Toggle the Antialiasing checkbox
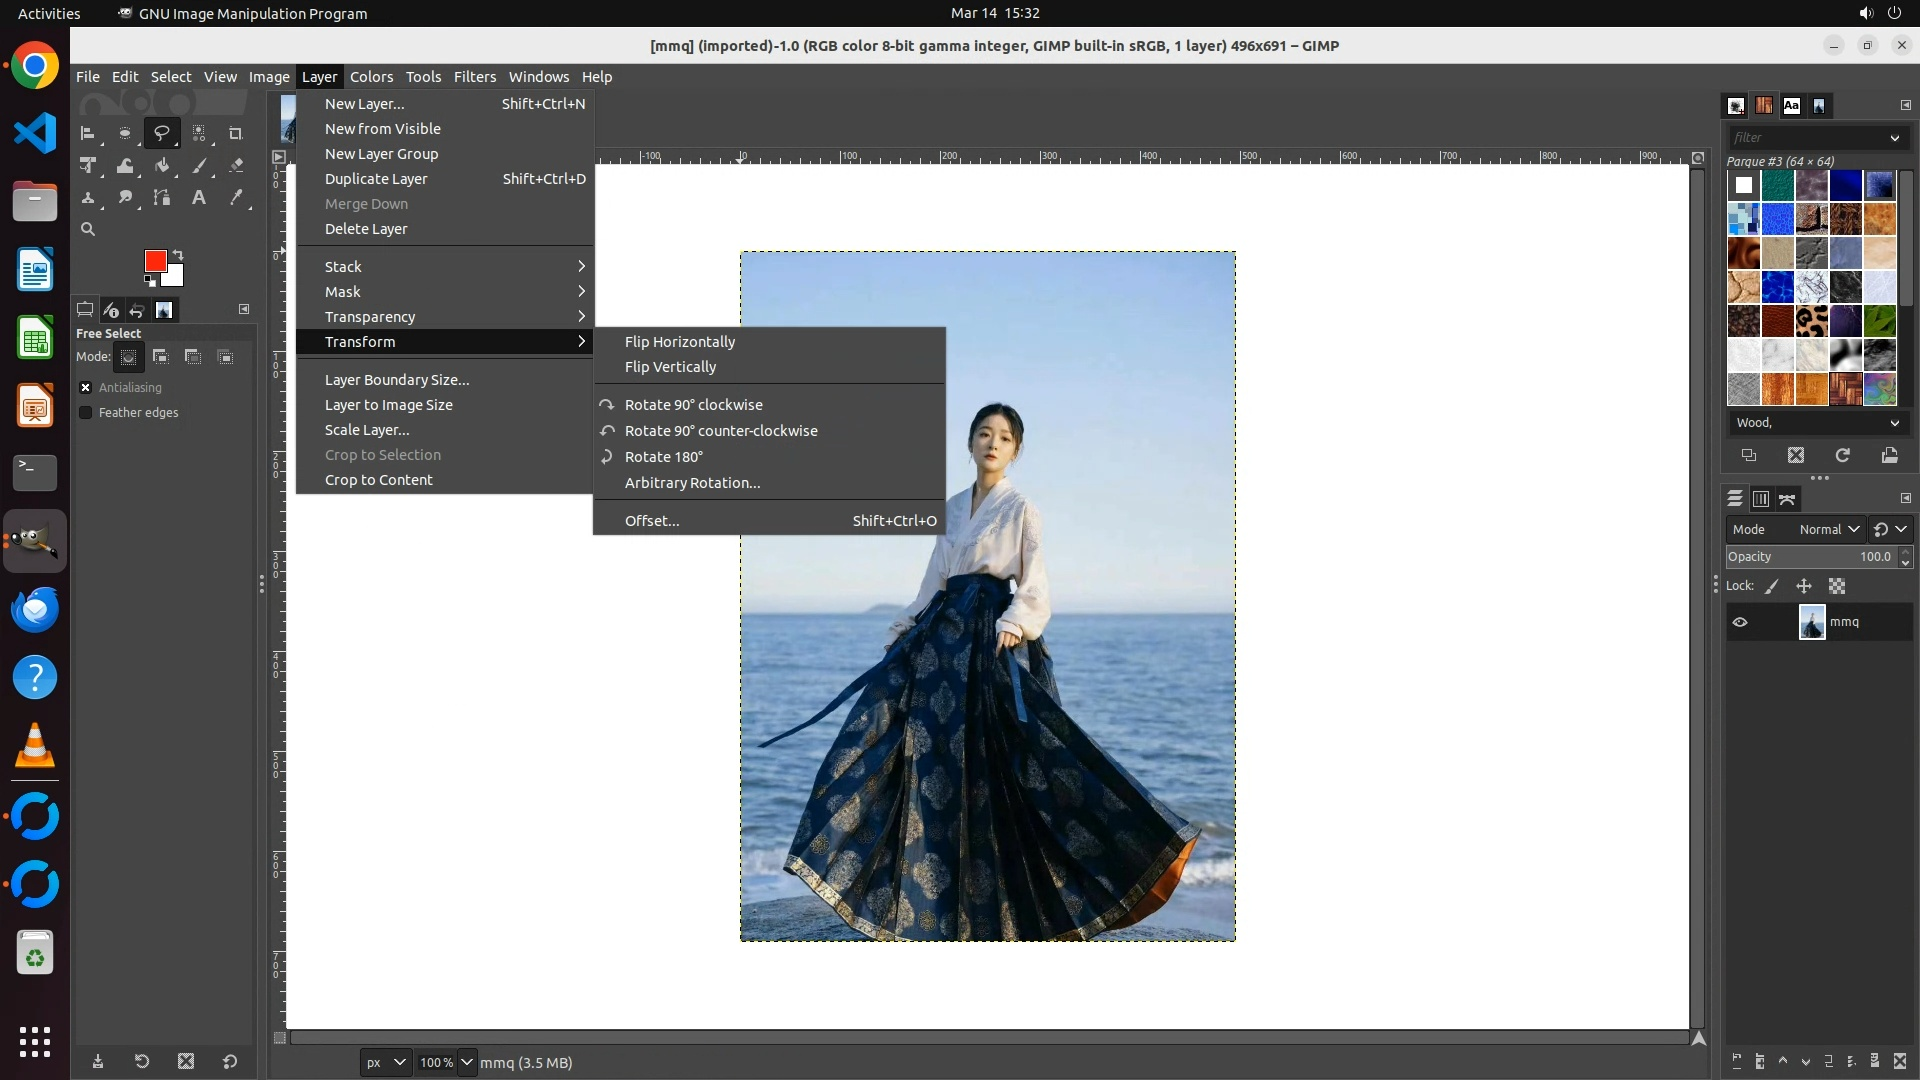Image resolution: width=1920 pixels, height=1080 pixels. point(86,388)
